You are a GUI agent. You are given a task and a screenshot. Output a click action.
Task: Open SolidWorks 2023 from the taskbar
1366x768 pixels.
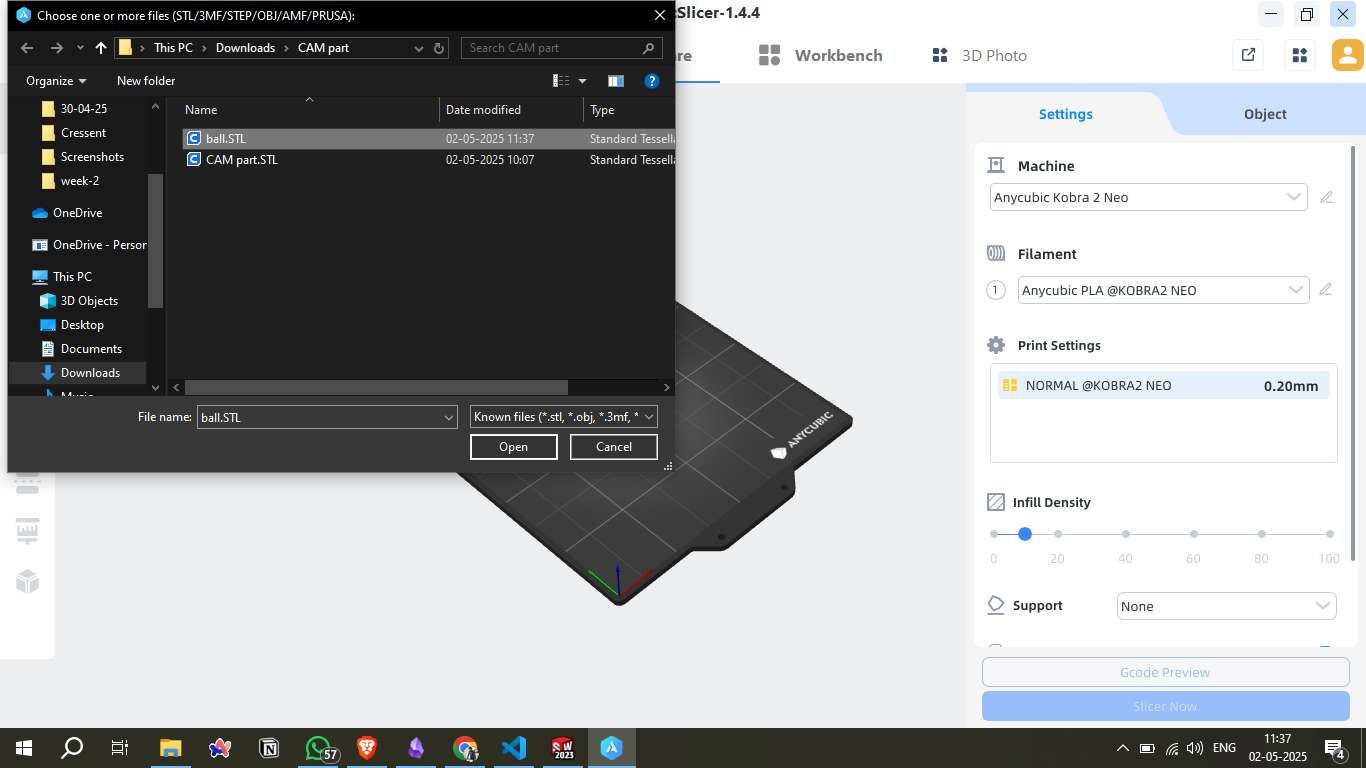(x=563, y=747)
